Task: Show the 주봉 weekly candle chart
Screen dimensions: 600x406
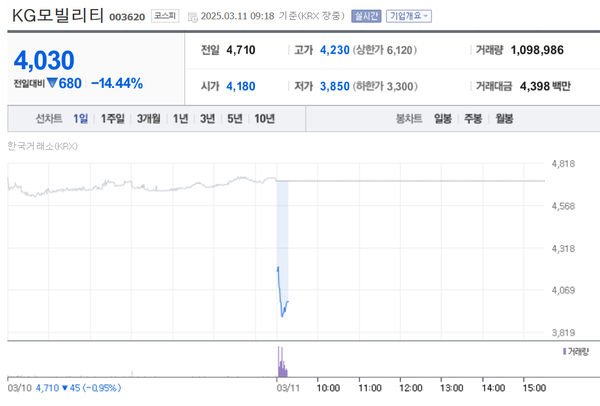Action: [473, 119]
